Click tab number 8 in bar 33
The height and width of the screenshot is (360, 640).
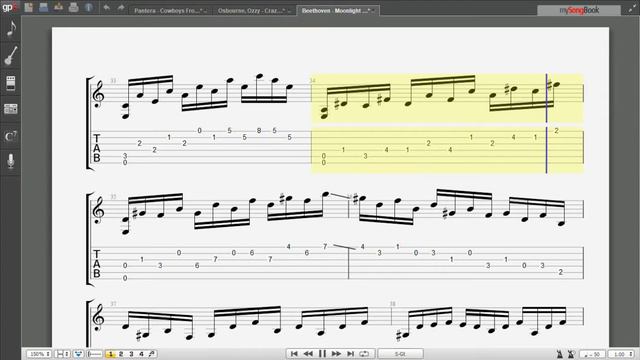259,131
